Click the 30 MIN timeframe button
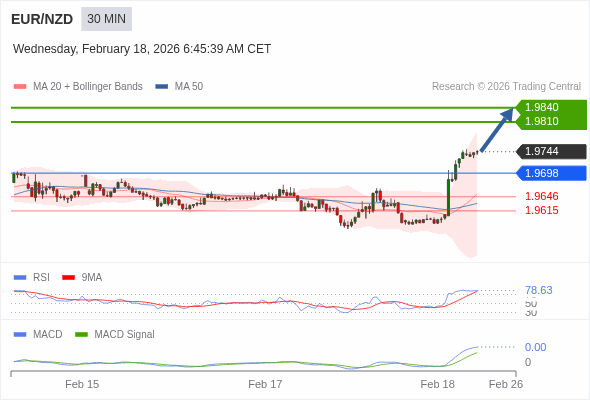Screen dimensions: 590x400 tap(106, 19)
